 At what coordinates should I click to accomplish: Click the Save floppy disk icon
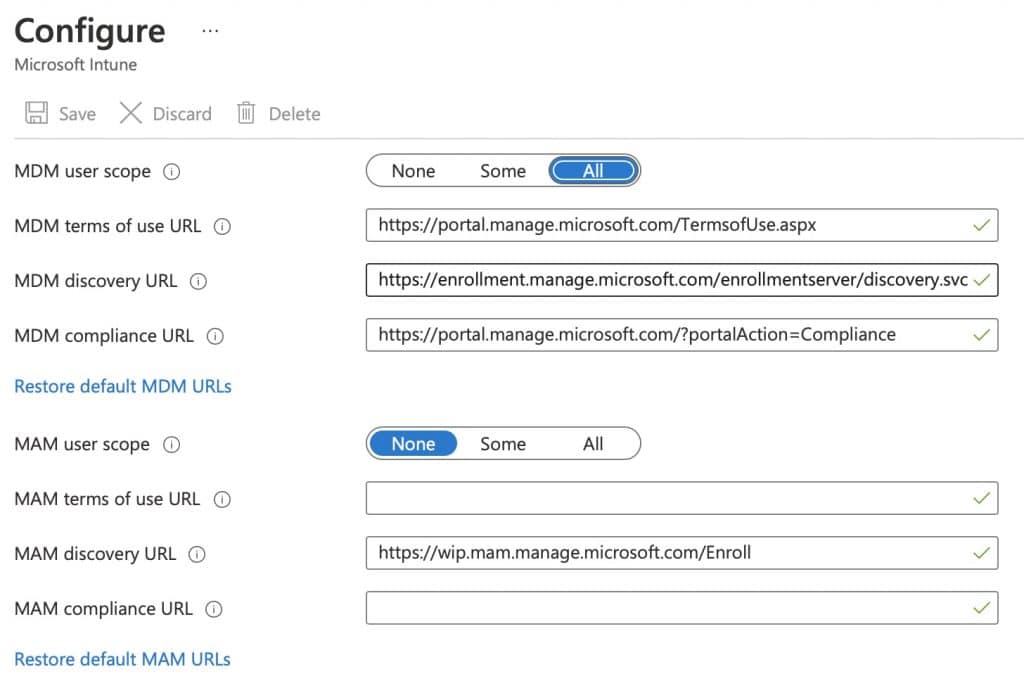pos(37,113)
